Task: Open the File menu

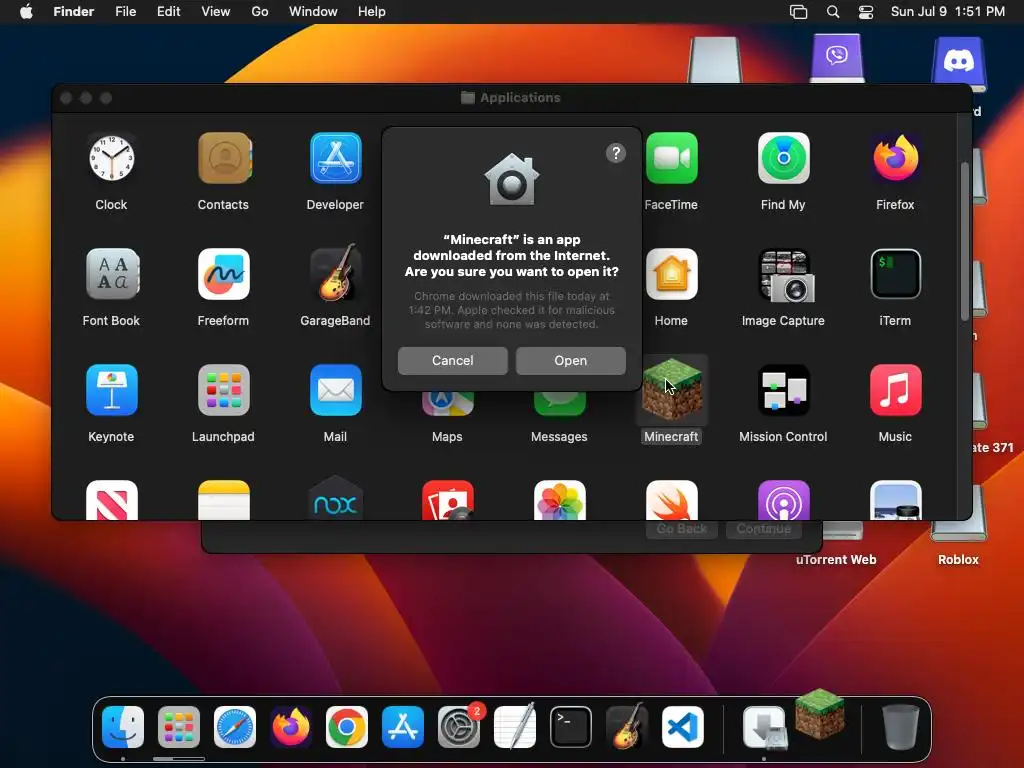Action: pyautogui.click(x=125, y=12)
